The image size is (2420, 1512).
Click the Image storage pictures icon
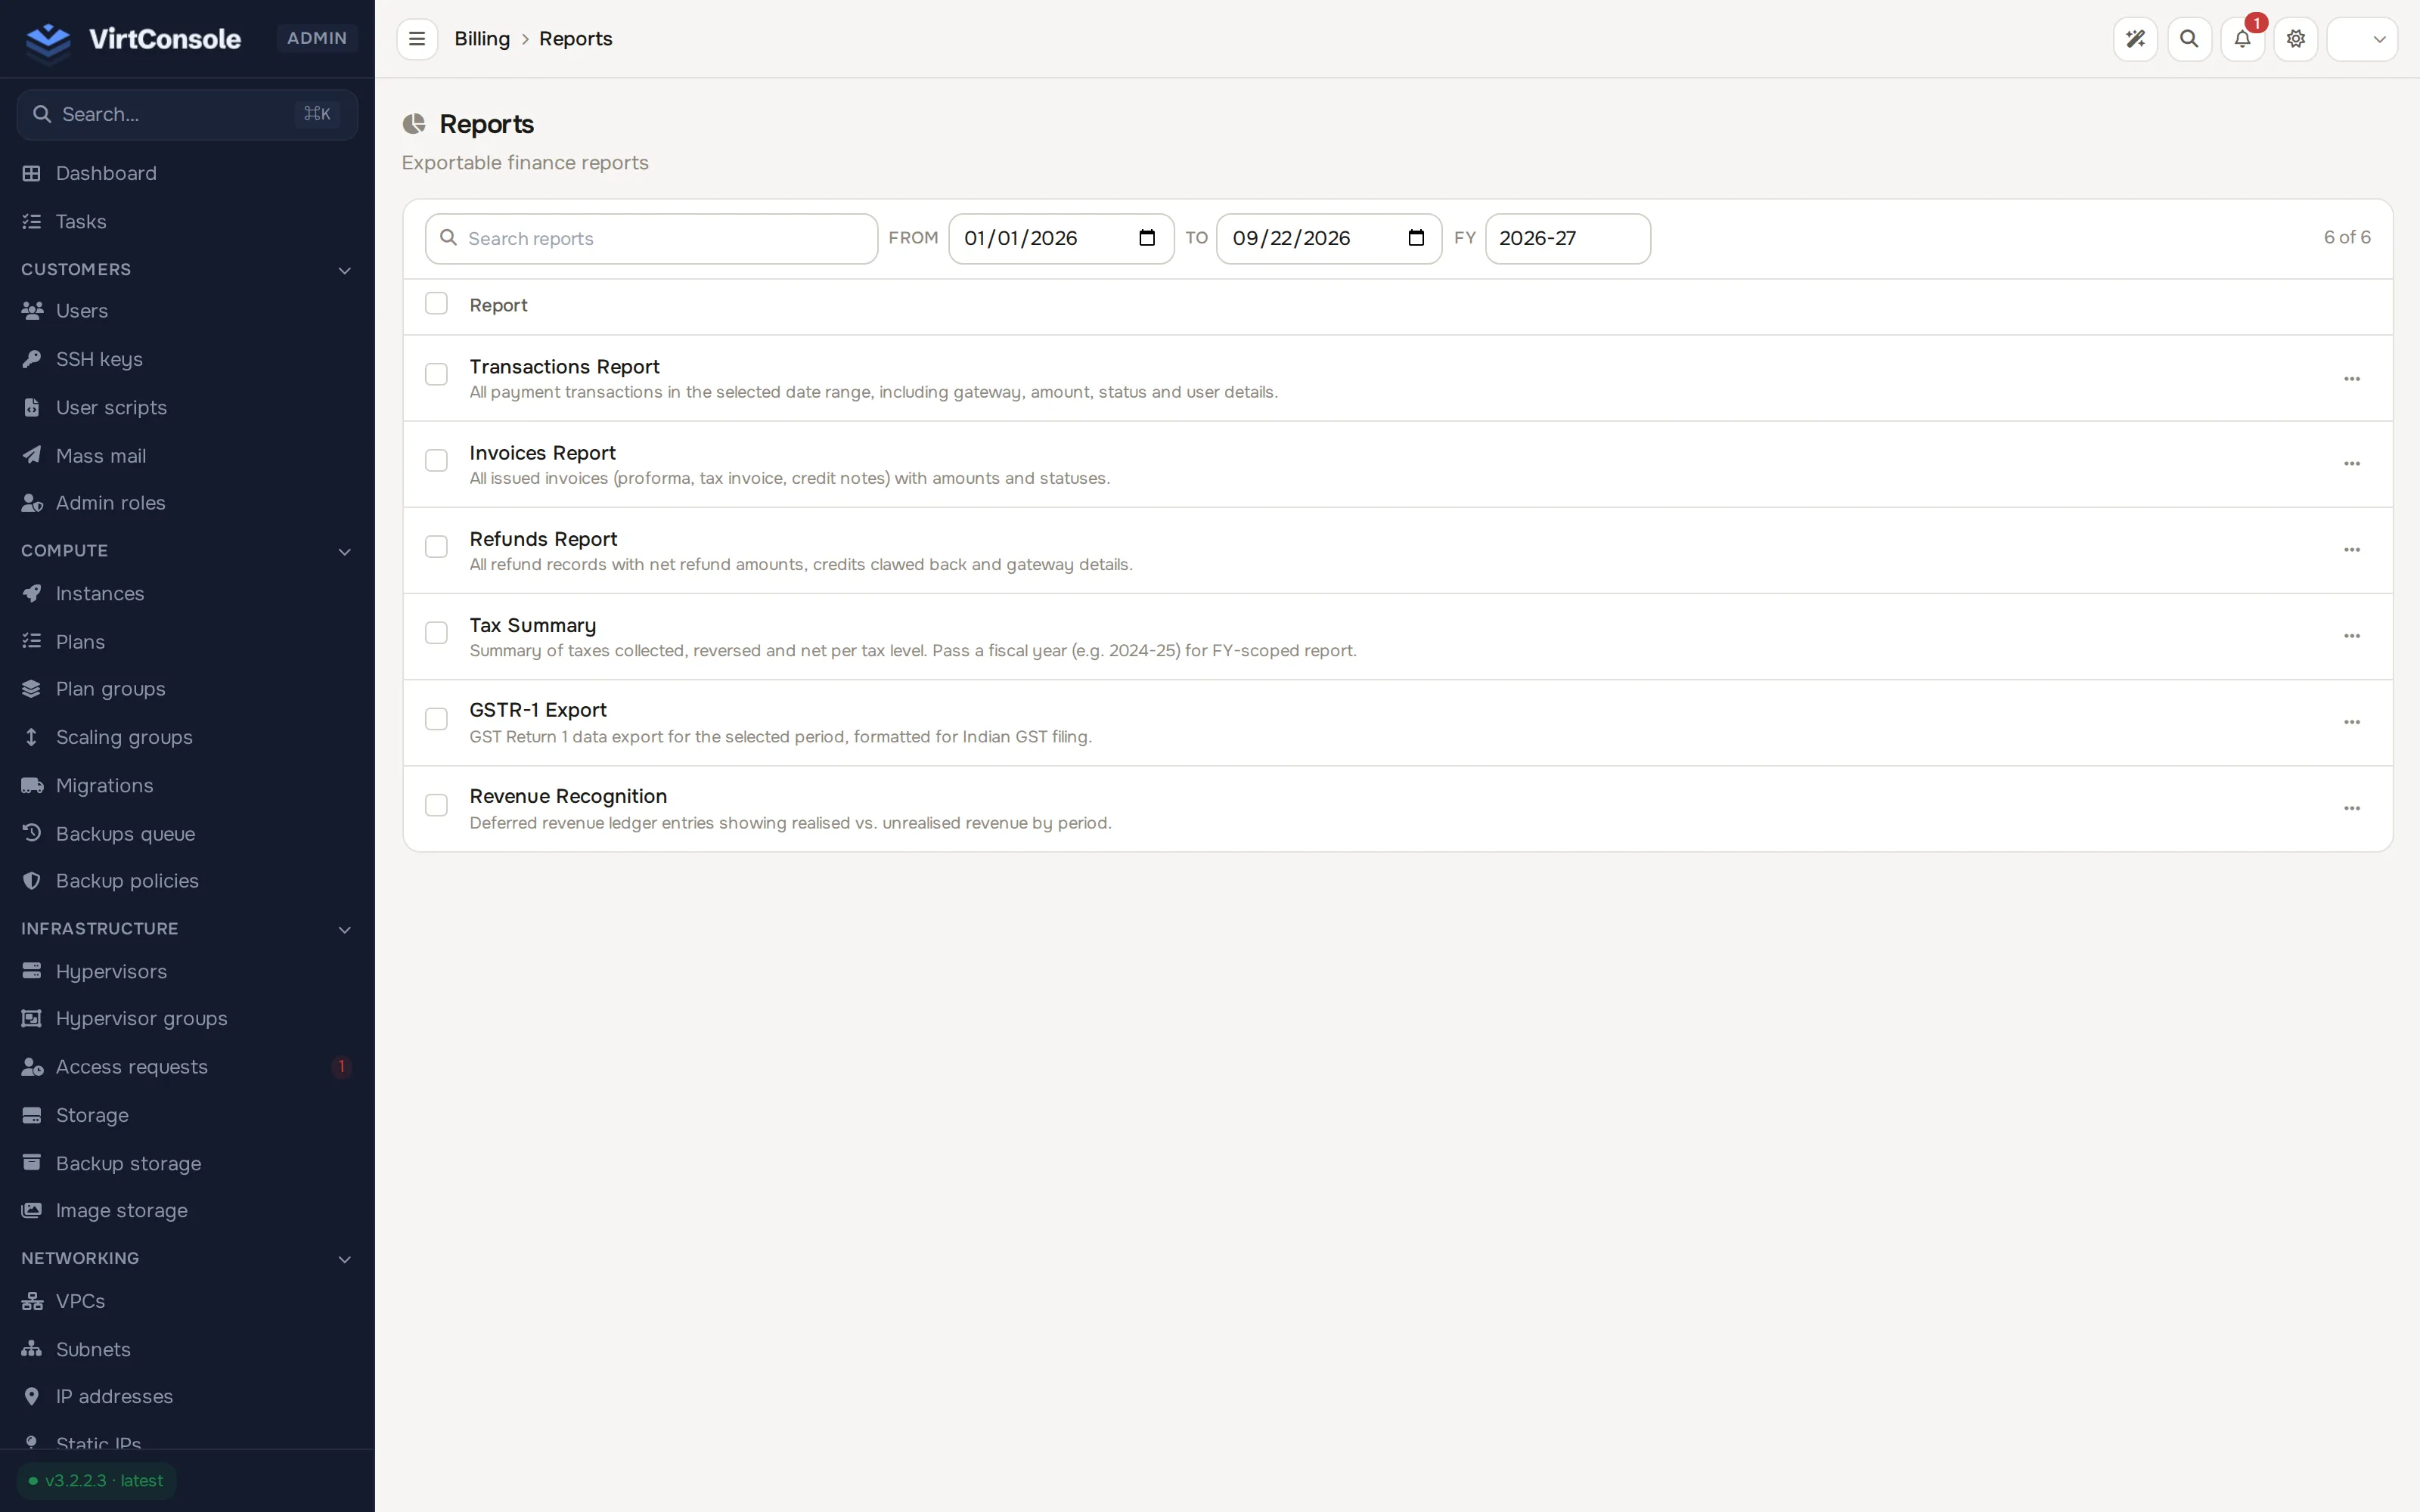coord(32,1210)
